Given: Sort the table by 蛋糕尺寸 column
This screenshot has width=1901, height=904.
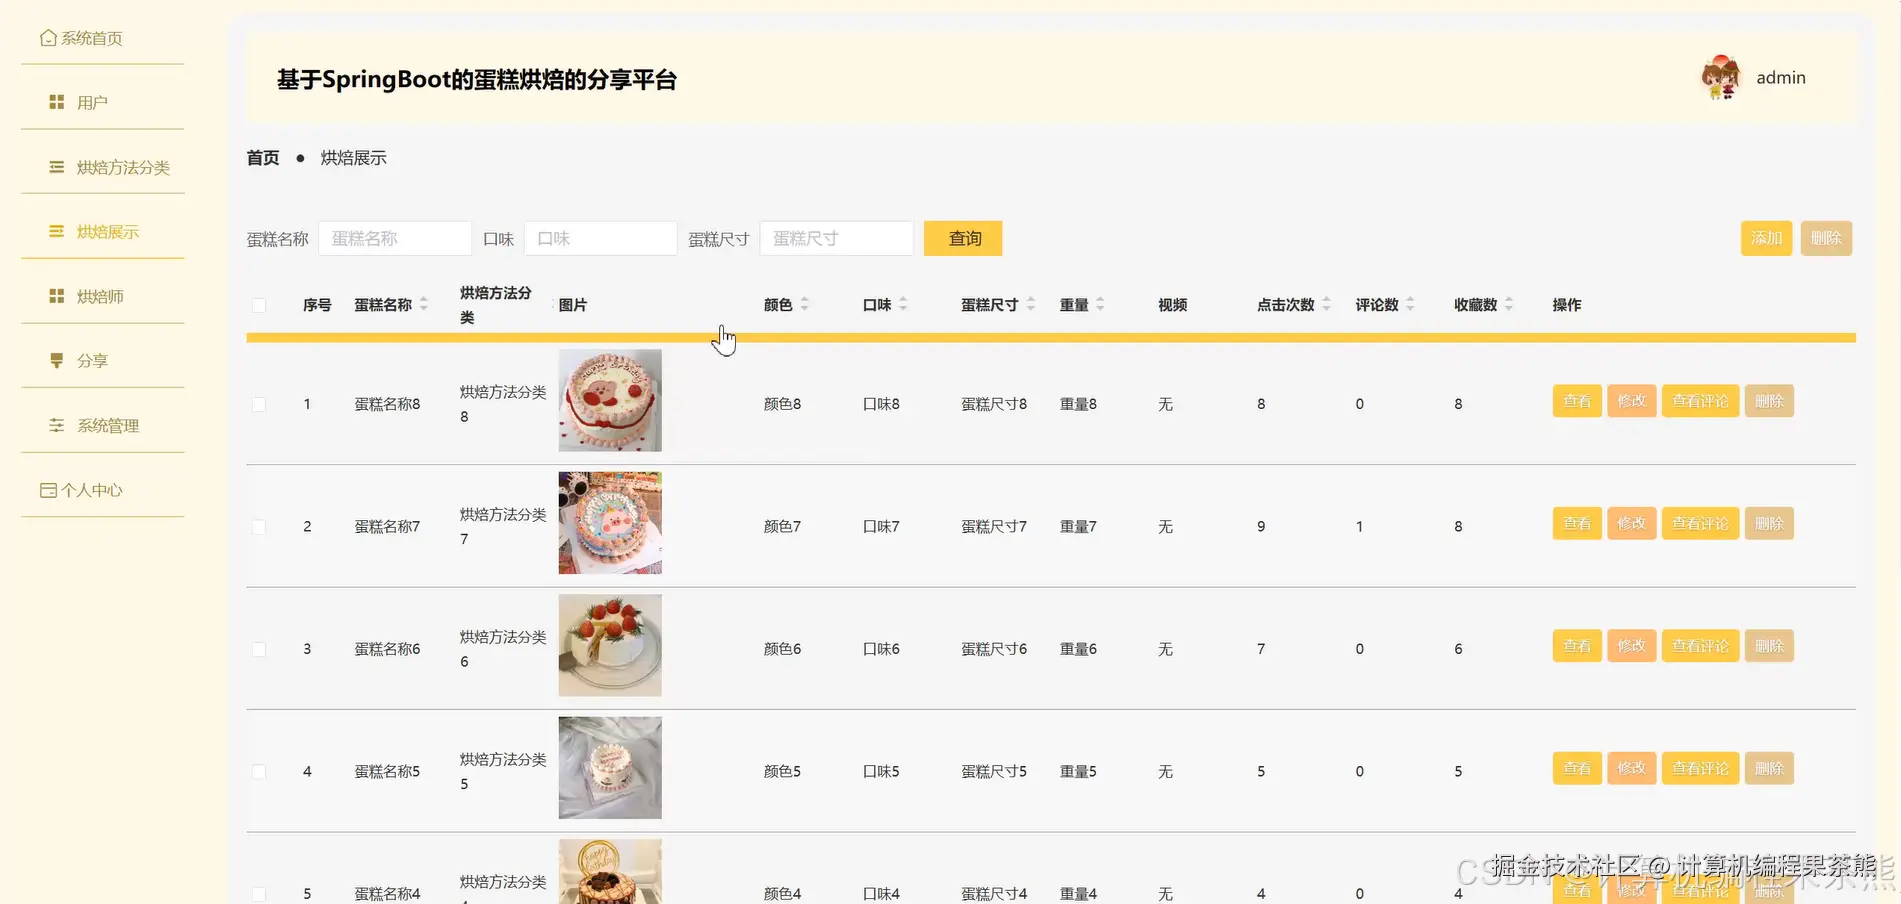Looking at the screenshot, I should coord(1031,304).
